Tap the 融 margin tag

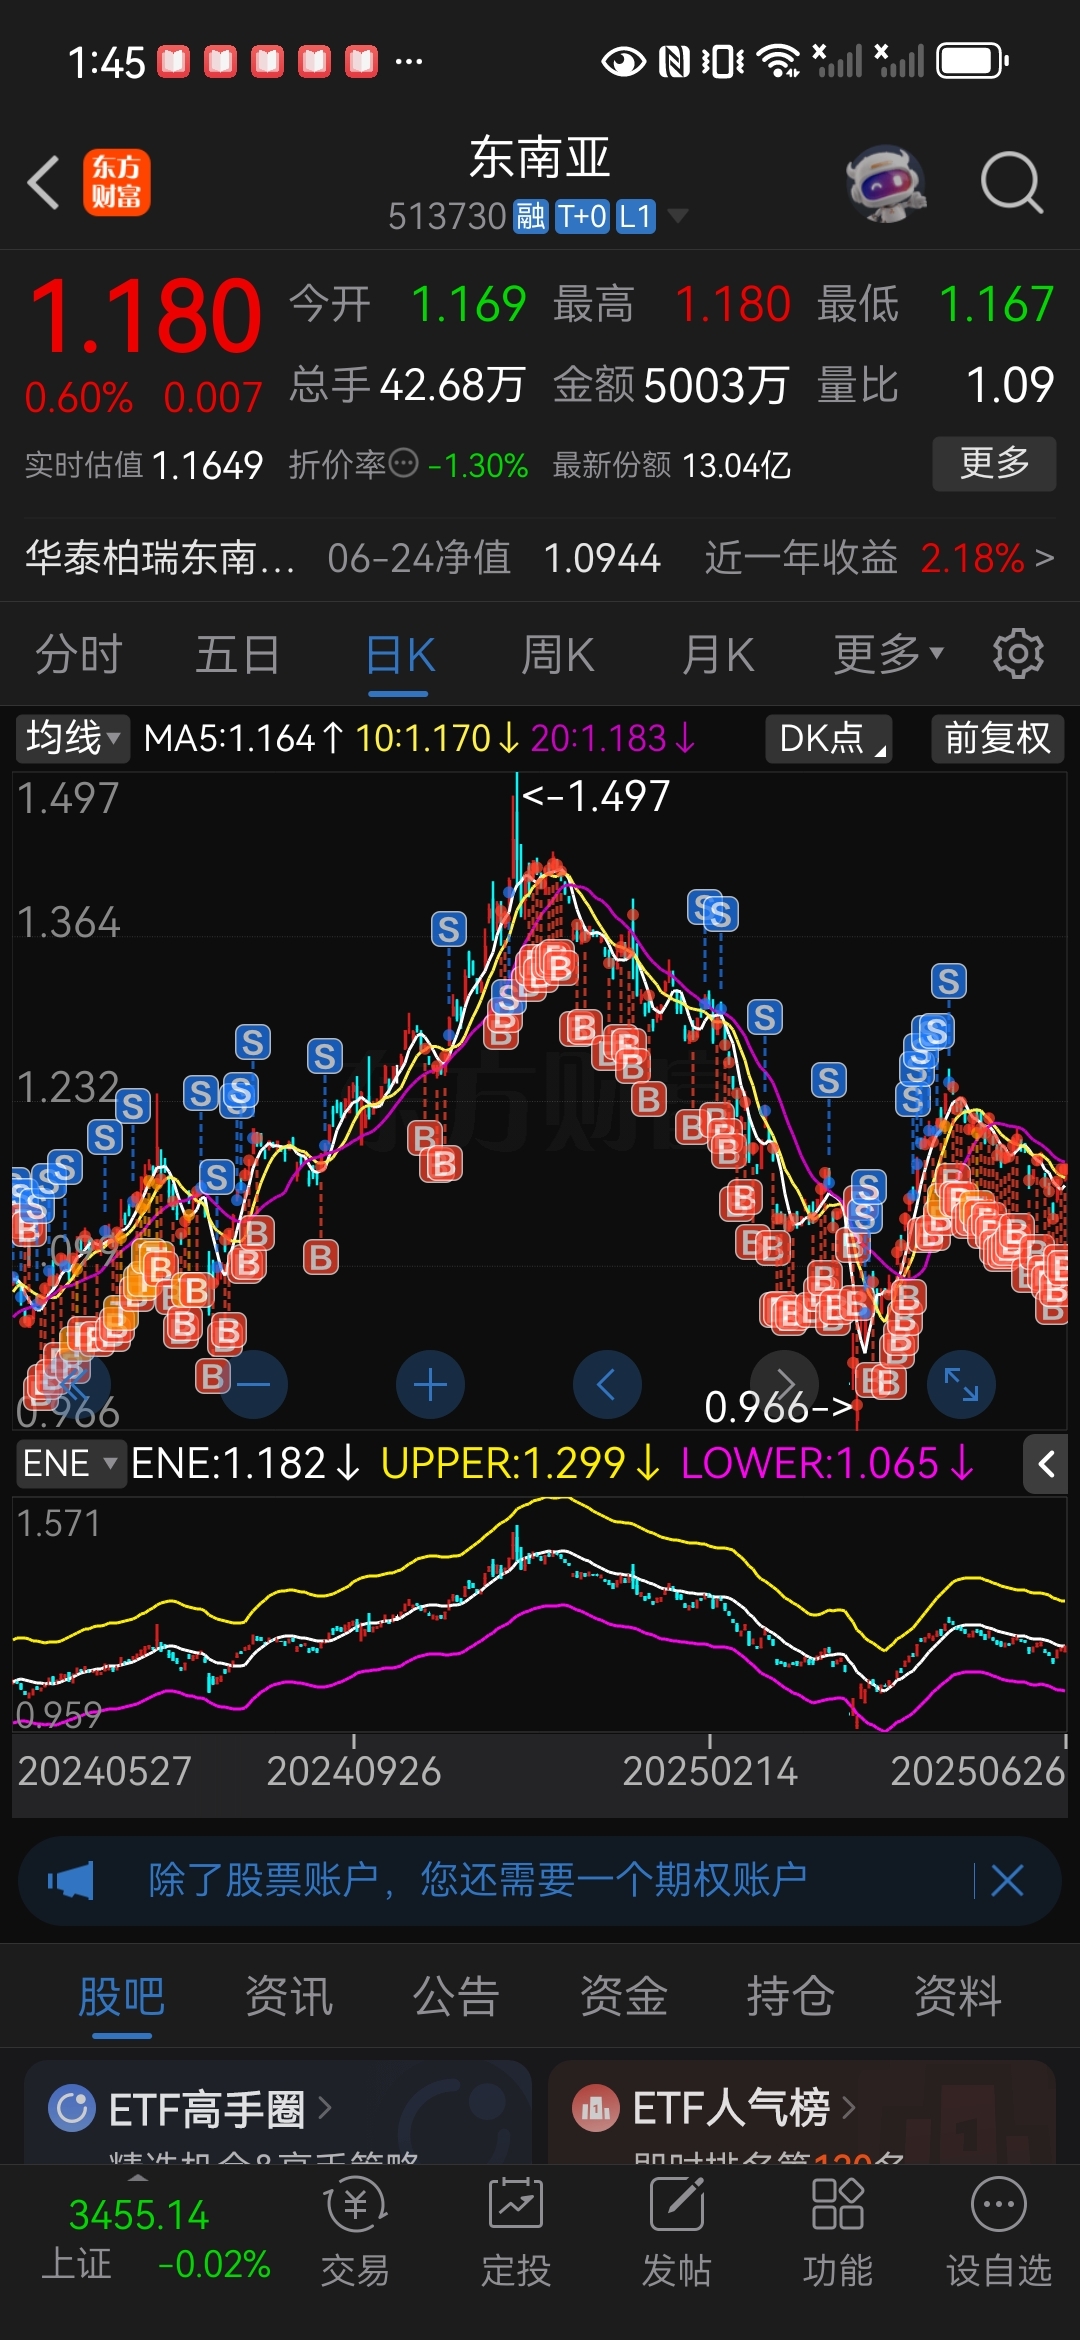pyautogui.click(x=530, y=216)
